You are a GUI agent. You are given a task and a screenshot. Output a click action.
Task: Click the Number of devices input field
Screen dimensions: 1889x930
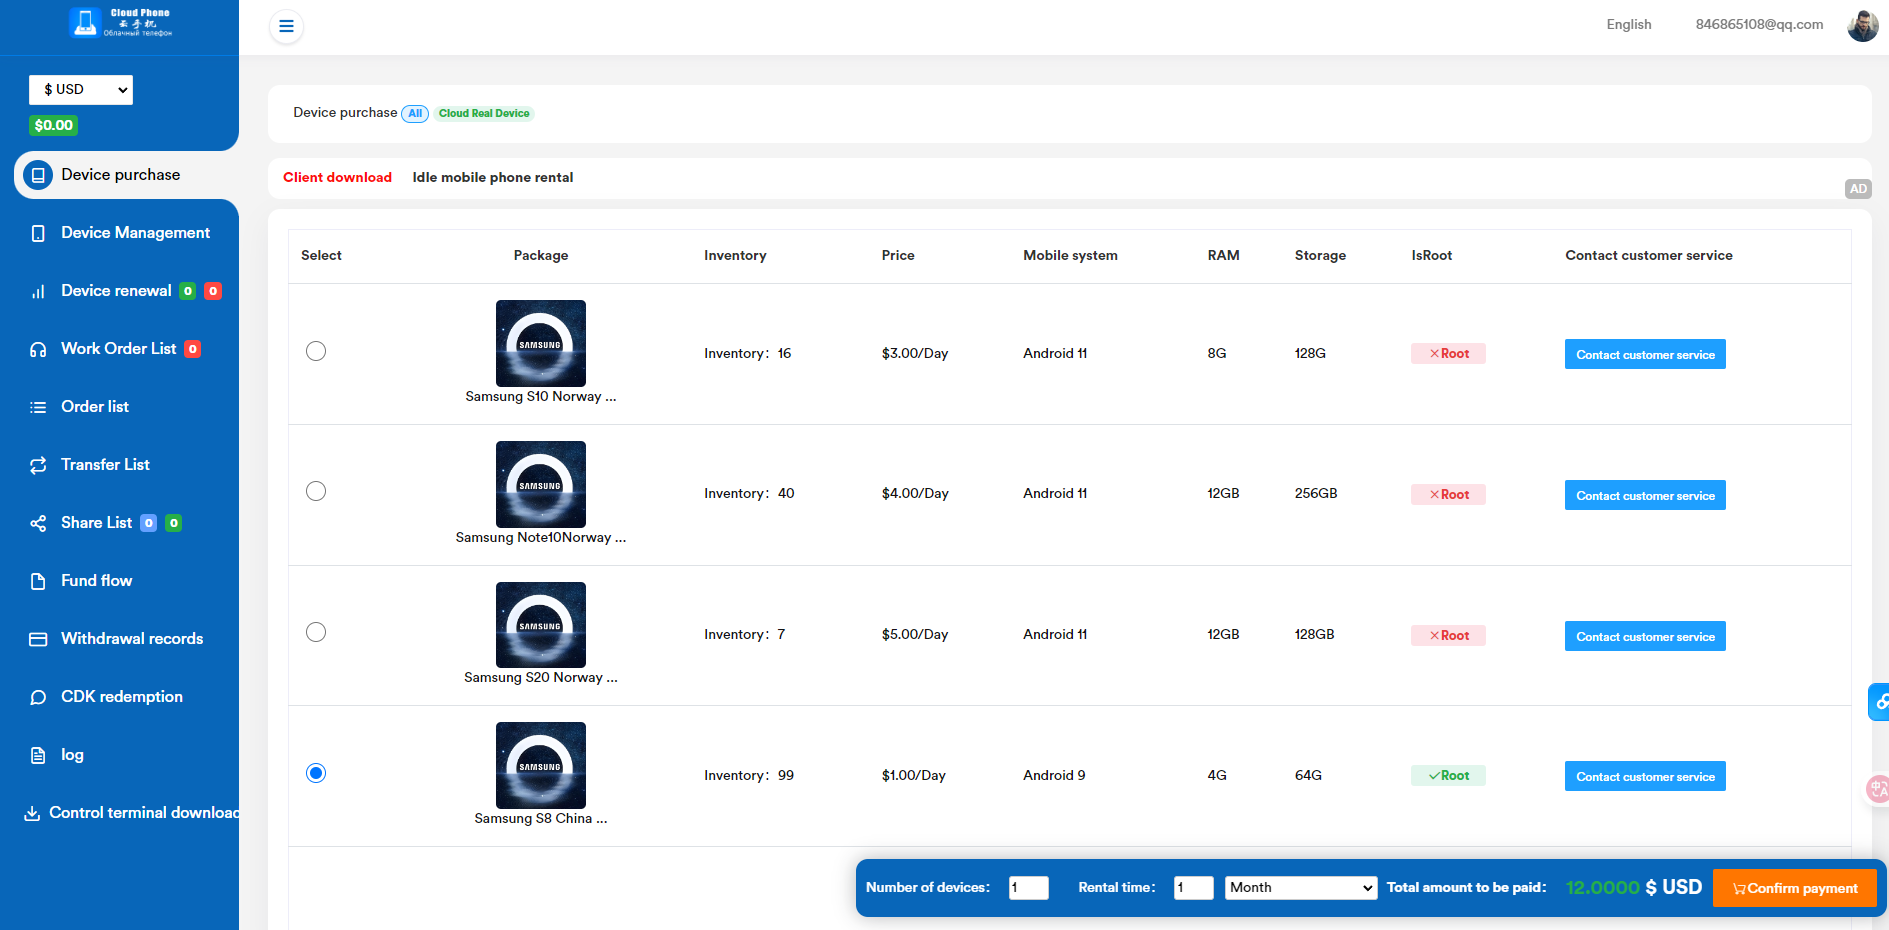coord(1028,888)
